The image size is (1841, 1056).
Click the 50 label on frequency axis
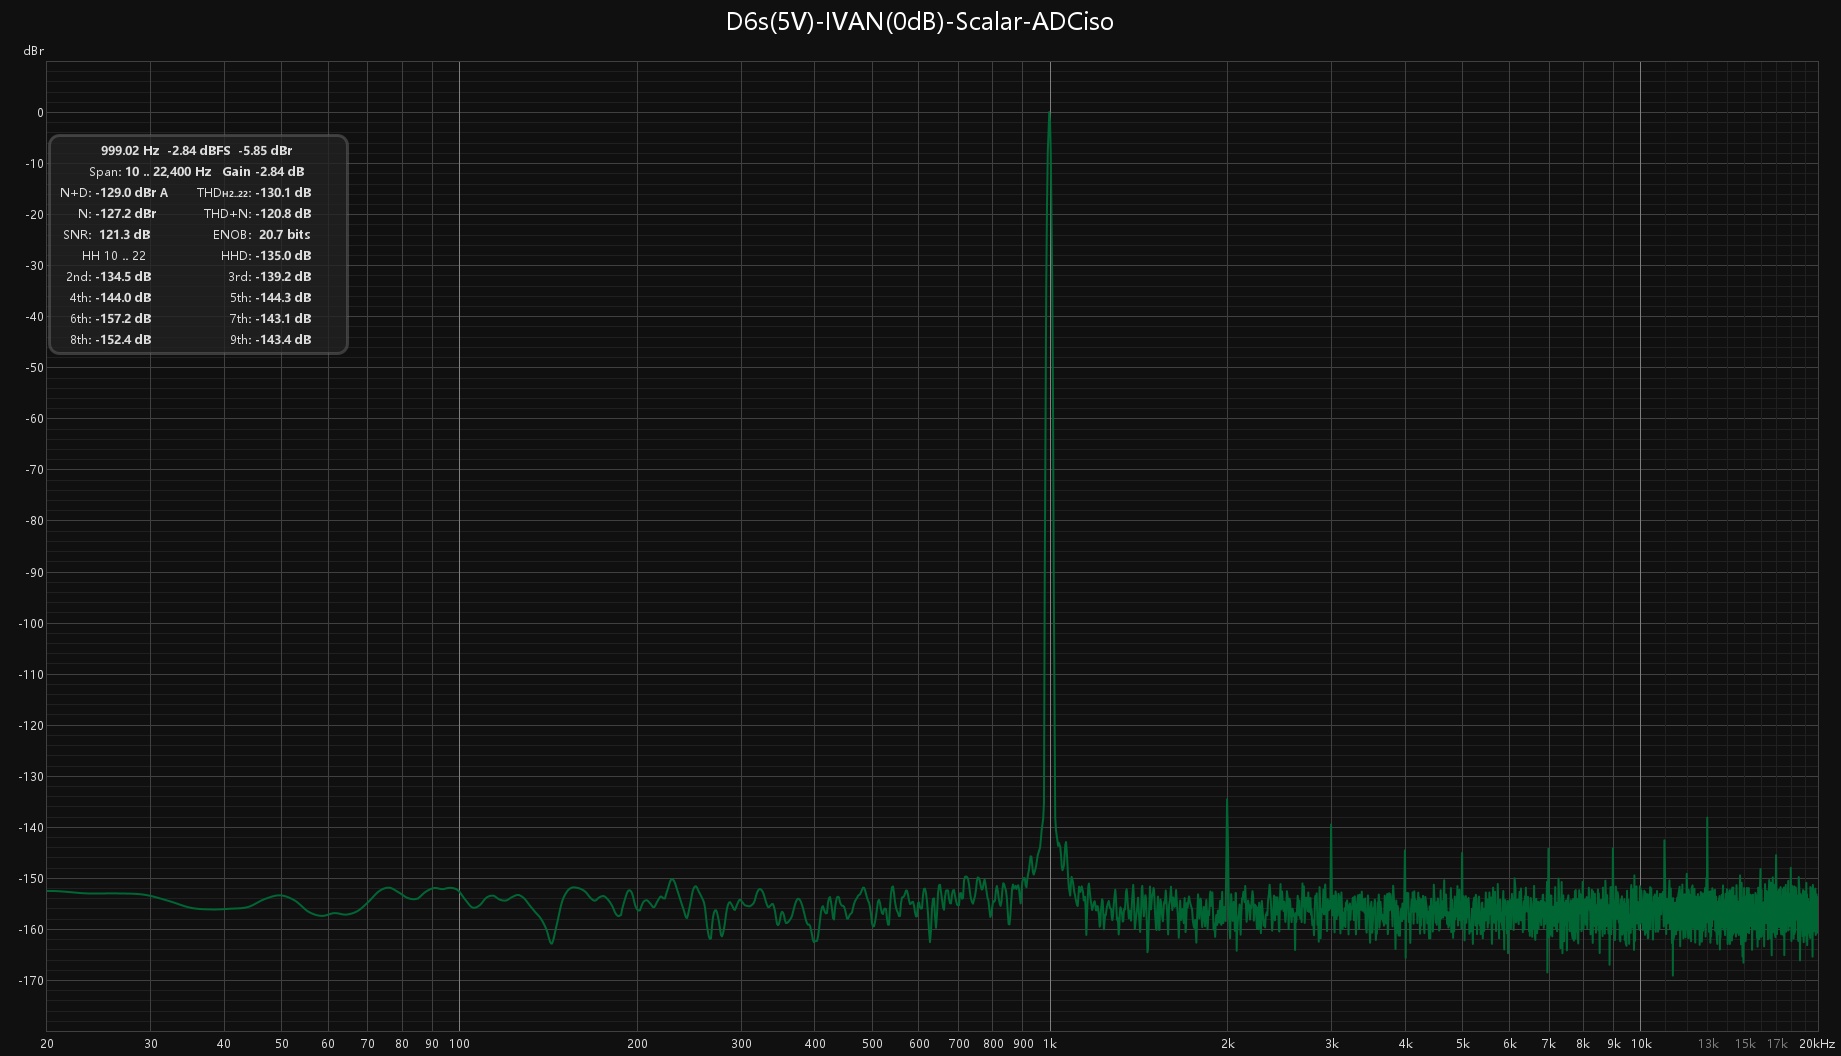pyautogui.click(x=282, y=1044)
